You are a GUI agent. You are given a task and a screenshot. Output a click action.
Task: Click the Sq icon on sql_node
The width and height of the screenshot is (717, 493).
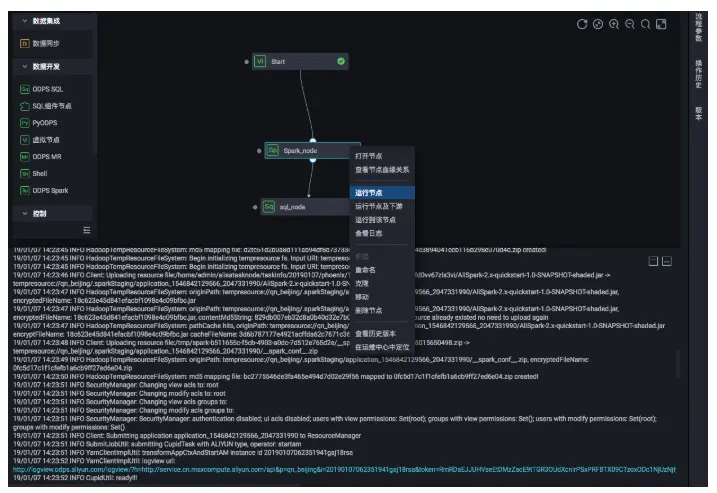pyautogui.click(x=268, y=207)
